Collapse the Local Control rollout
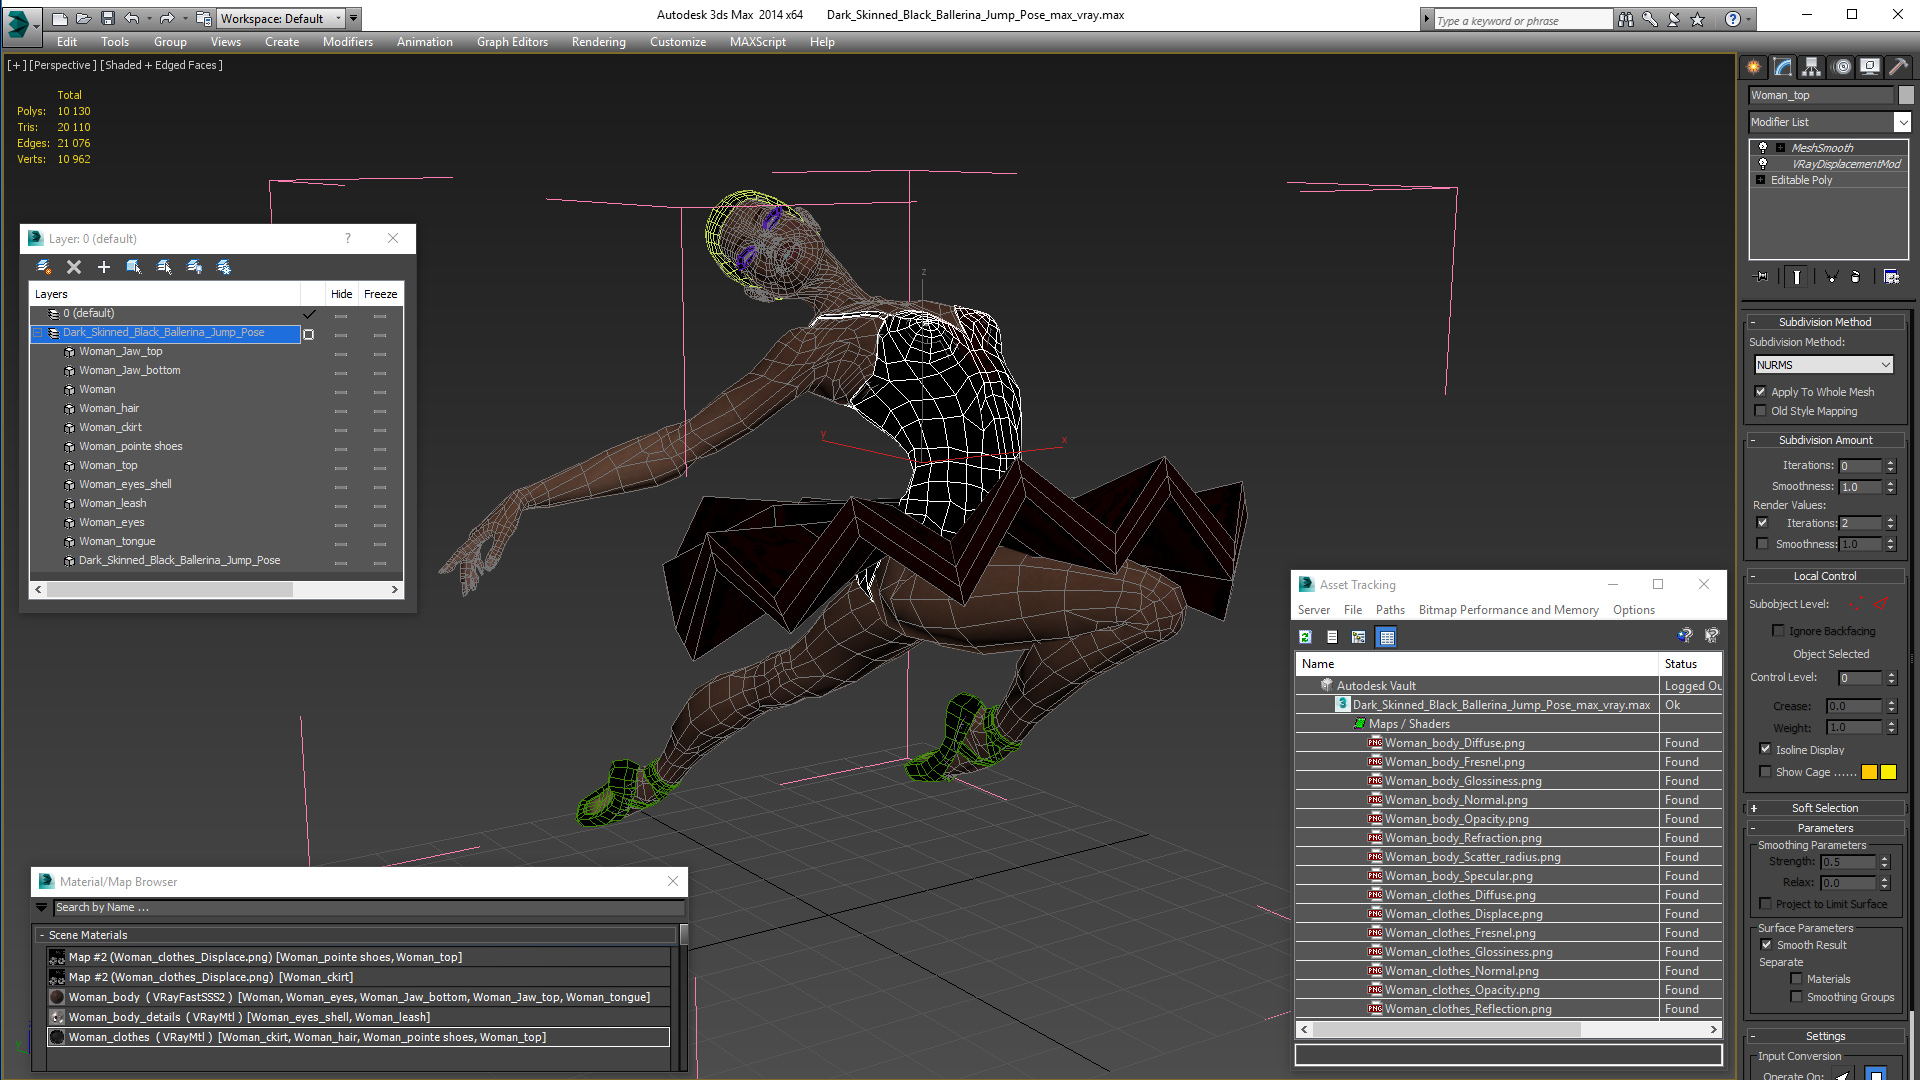Screen dimensions: 1920x1080 (1825, 576)
